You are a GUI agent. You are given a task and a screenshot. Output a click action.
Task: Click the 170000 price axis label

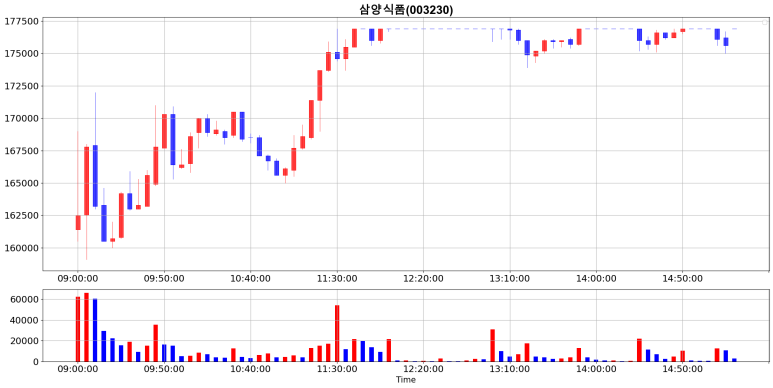20,118
